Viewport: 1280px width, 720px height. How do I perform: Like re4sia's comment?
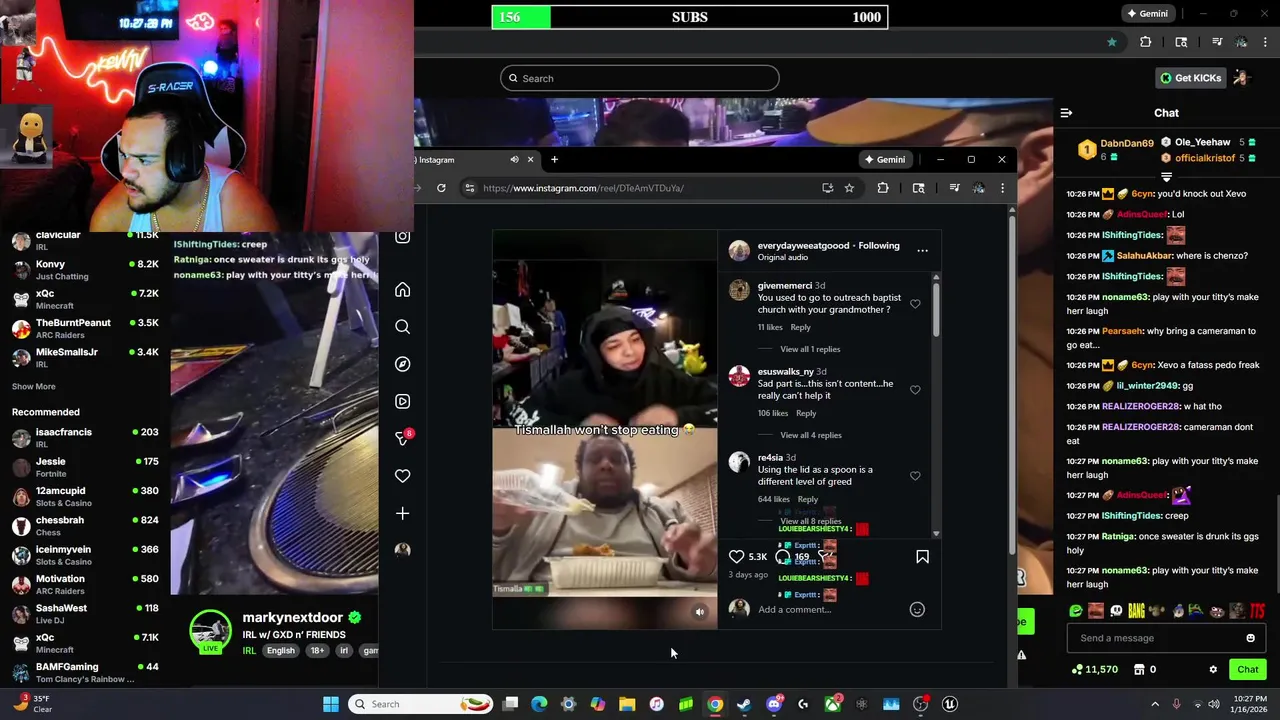coord(915,476)
